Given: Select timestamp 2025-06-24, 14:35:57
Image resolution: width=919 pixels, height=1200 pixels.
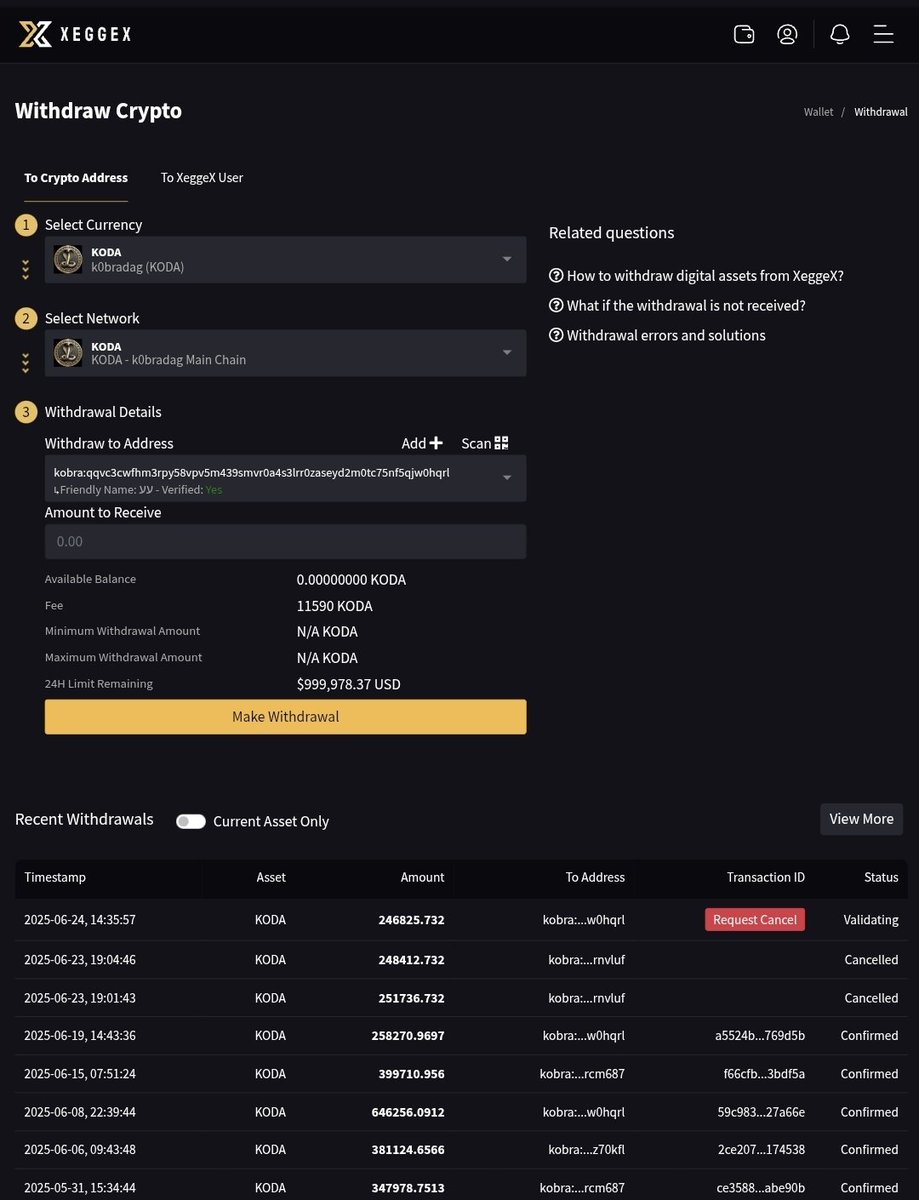Looking at the screenshot, I should click(80, 920).
